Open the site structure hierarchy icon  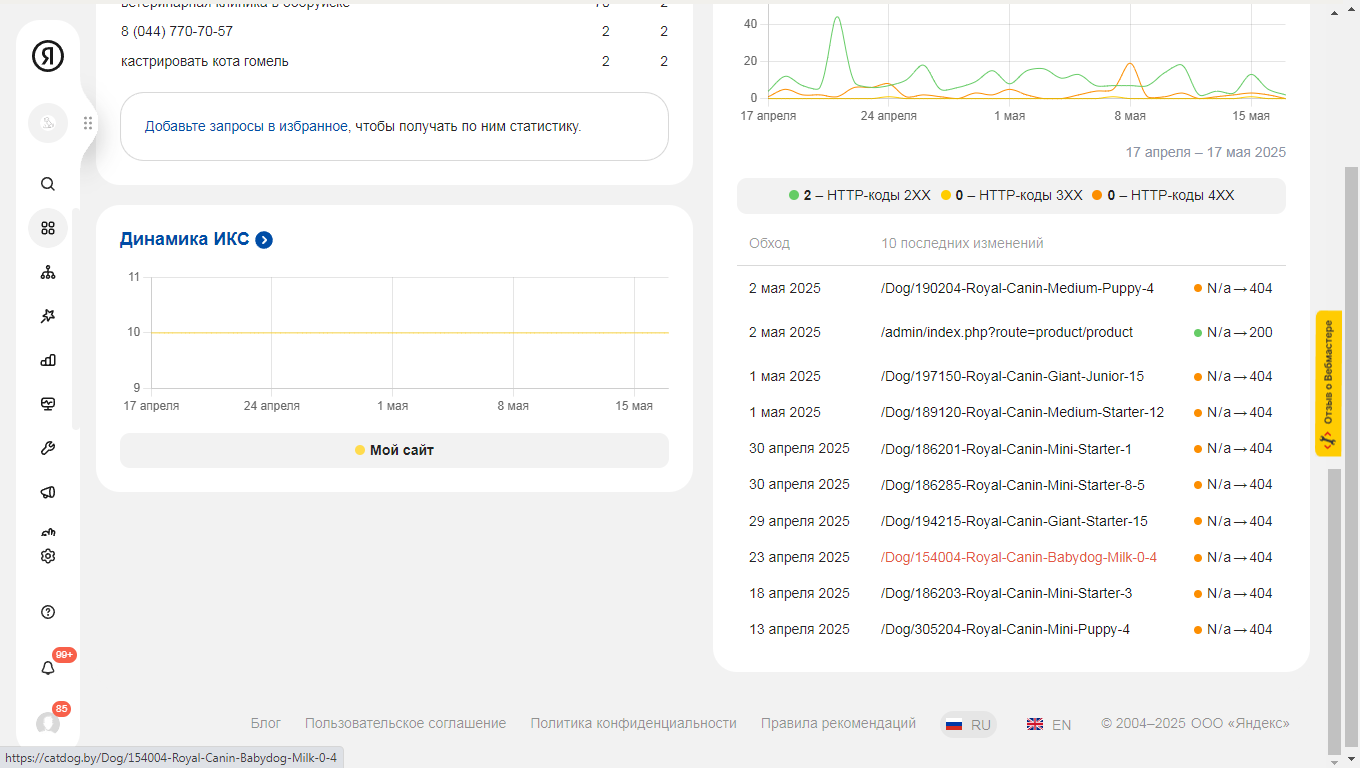(x=48, y=272)
